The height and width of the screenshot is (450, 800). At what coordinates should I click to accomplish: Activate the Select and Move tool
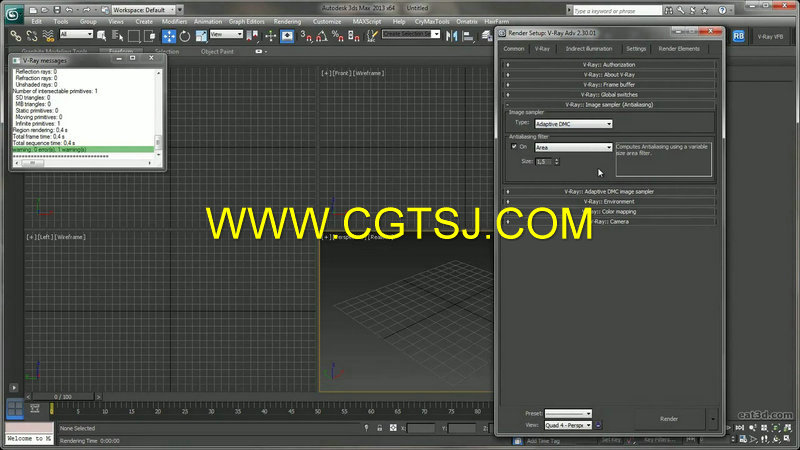pos(169,36)
